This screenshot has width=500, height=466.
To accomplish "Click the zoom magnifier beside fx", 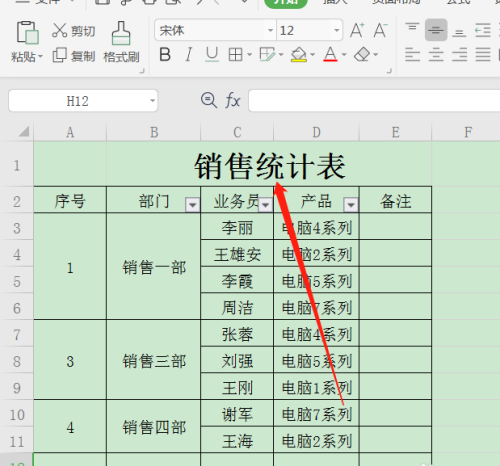I will coord(209,100).
